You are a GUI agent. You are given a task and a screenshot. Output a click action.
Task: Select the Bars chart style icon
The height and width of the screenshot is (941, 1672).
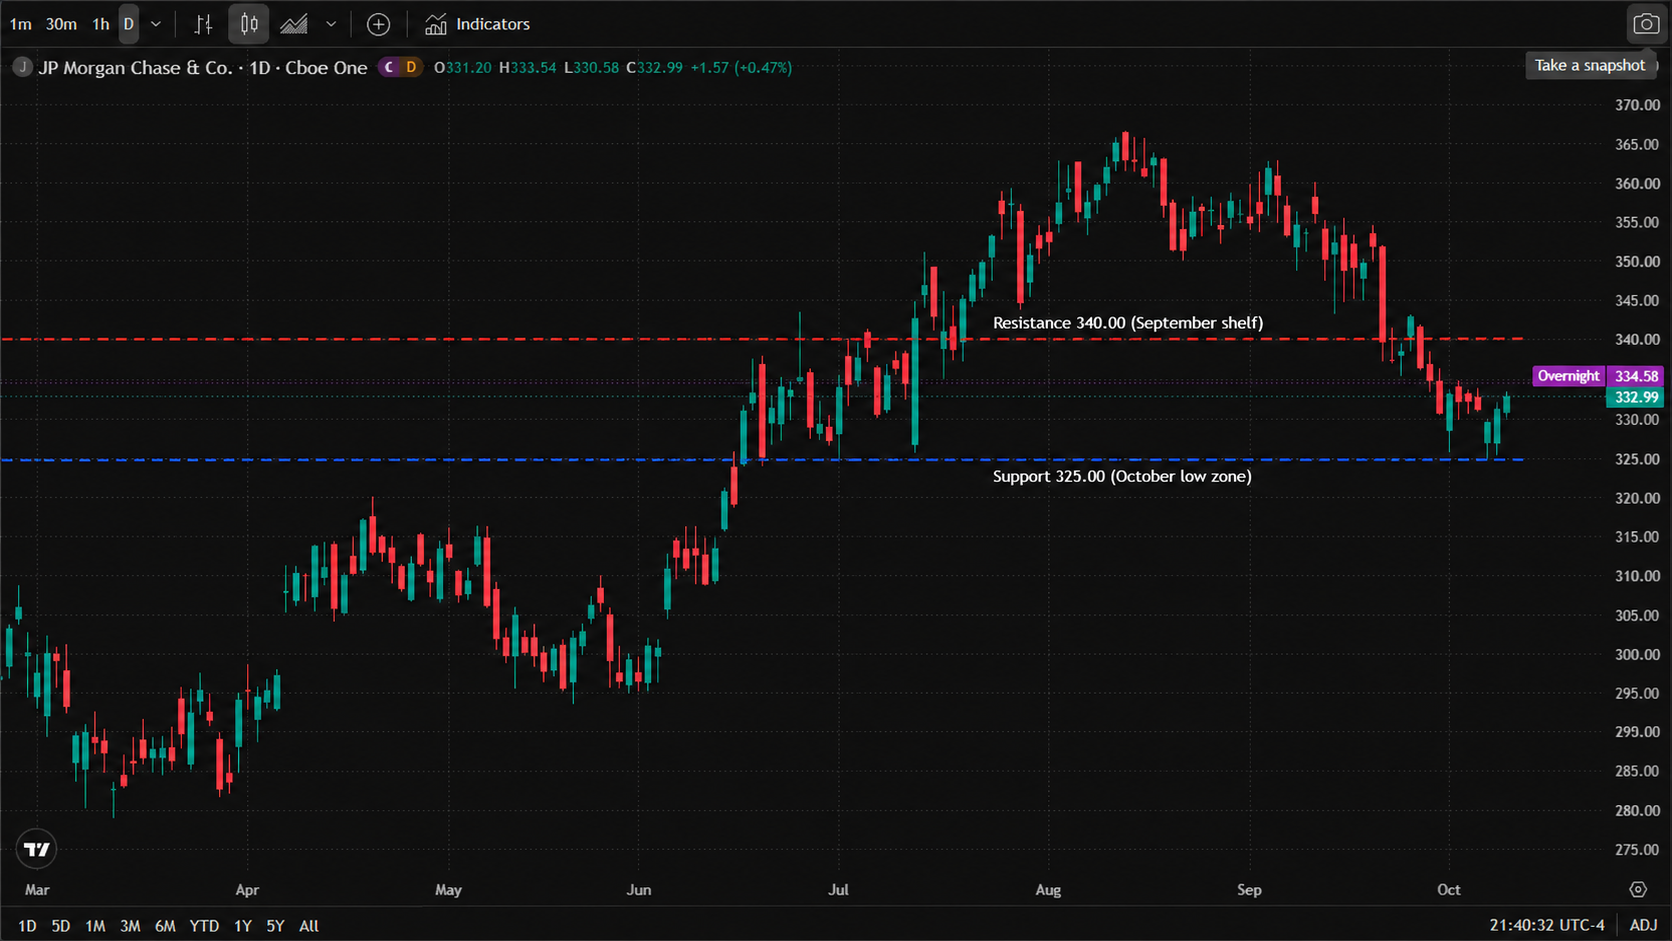(203, 24)
